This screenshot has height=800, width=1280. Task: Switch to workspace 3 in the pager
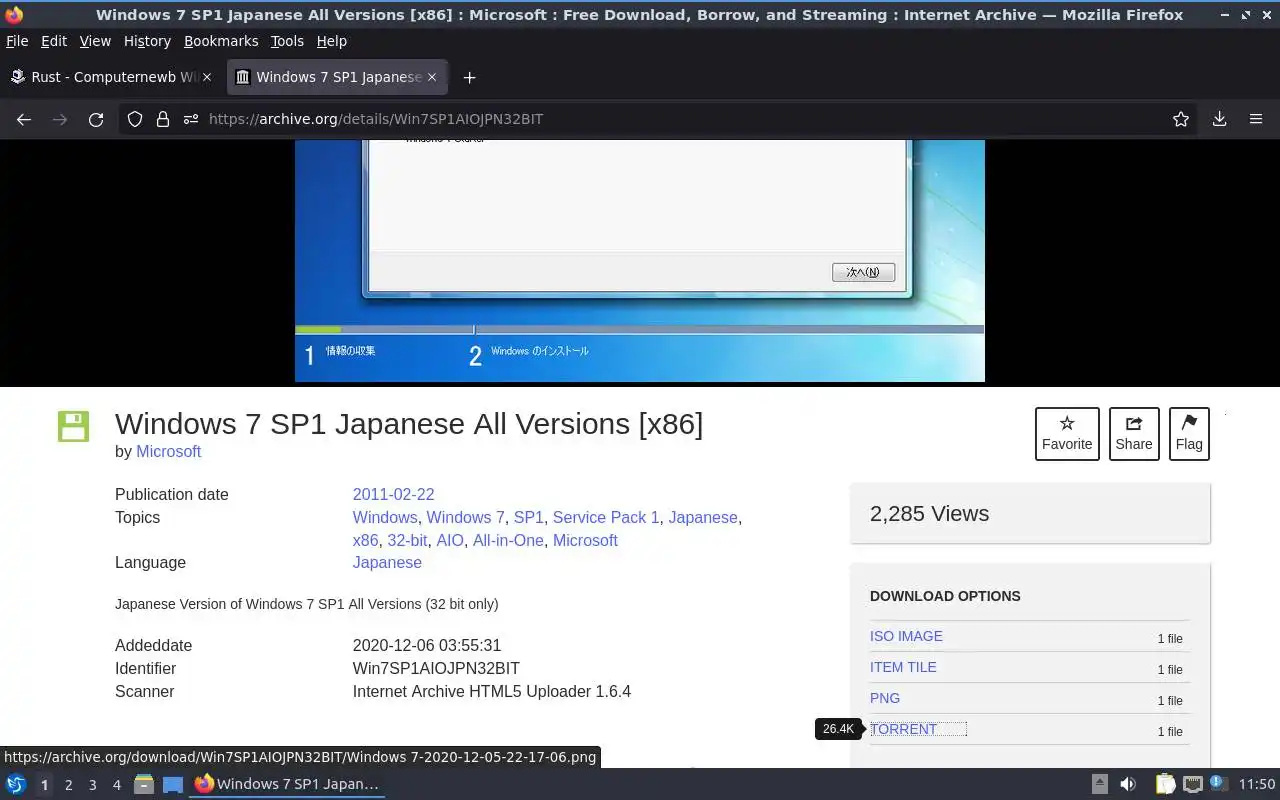pyautogui.click(x=92, y=785)
